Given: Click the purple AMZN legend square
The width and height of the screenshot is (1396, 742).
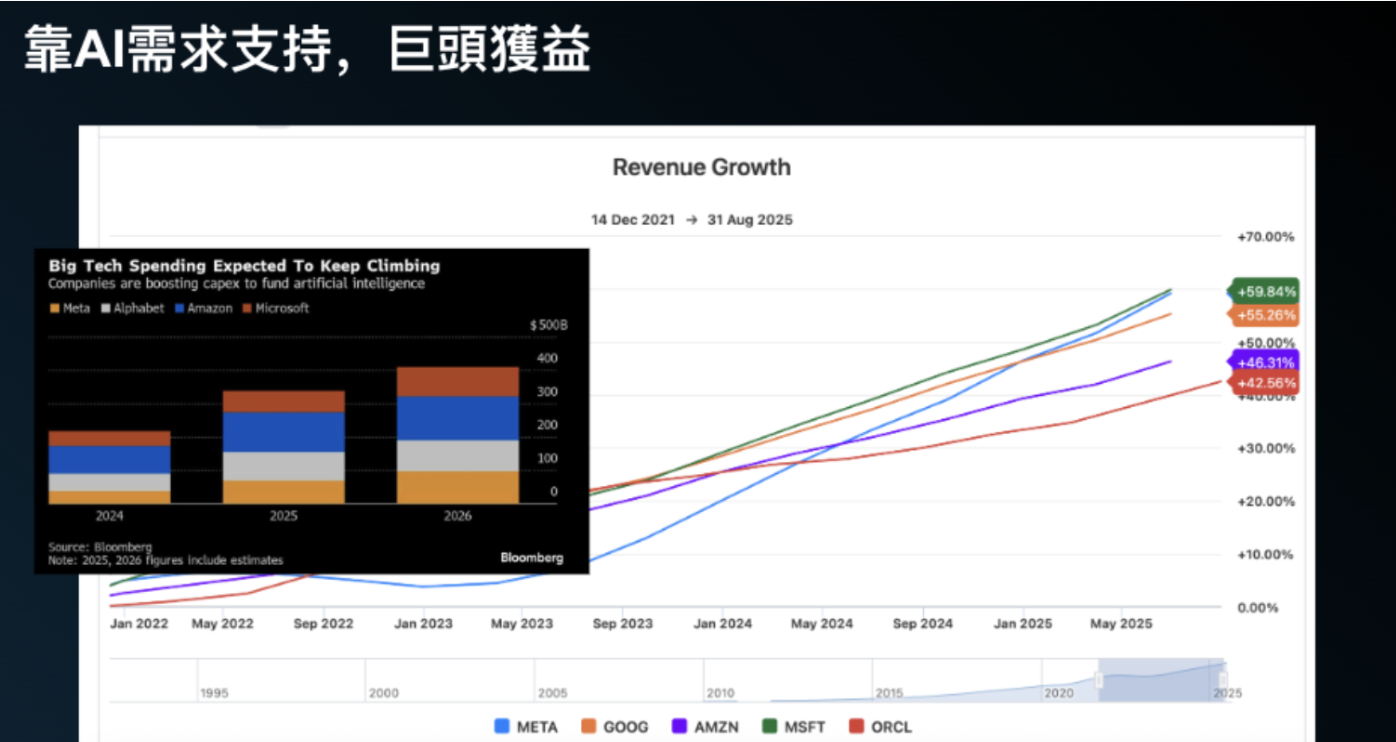Looking at the screenshot, I should point(678,725).
